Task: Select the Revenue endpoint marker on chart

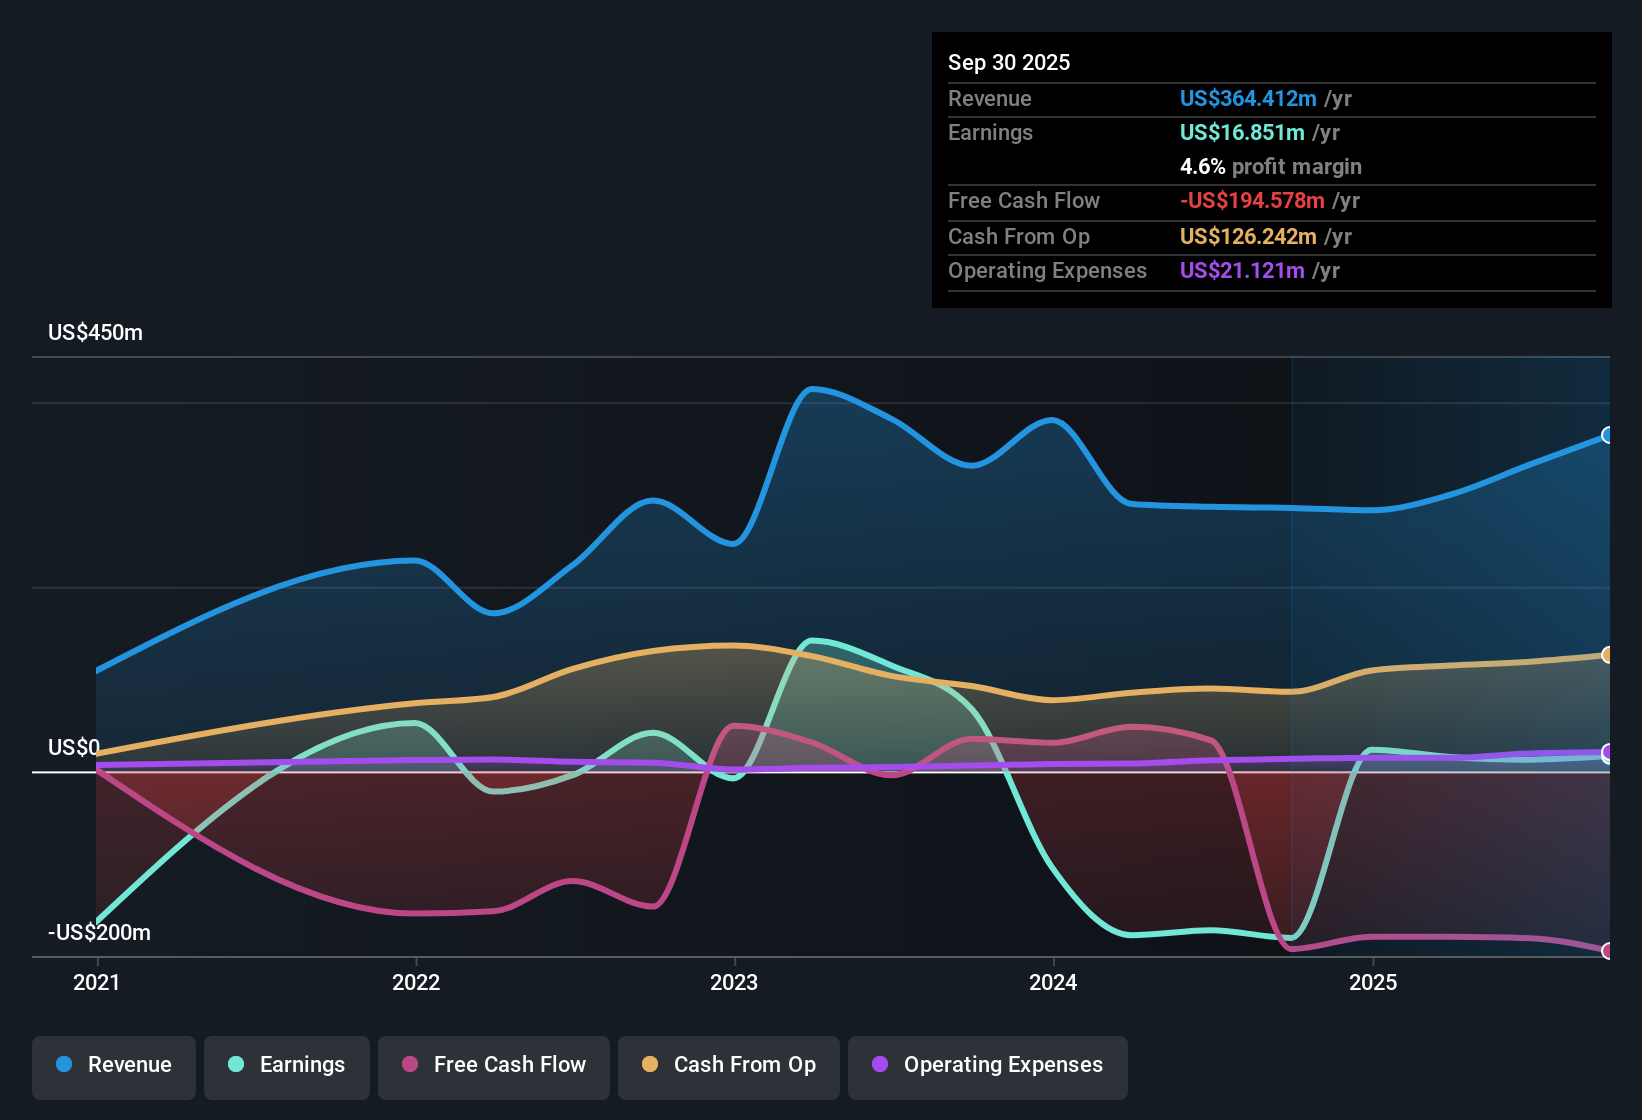Action: pyautogui.click(x=1607, y=435)
